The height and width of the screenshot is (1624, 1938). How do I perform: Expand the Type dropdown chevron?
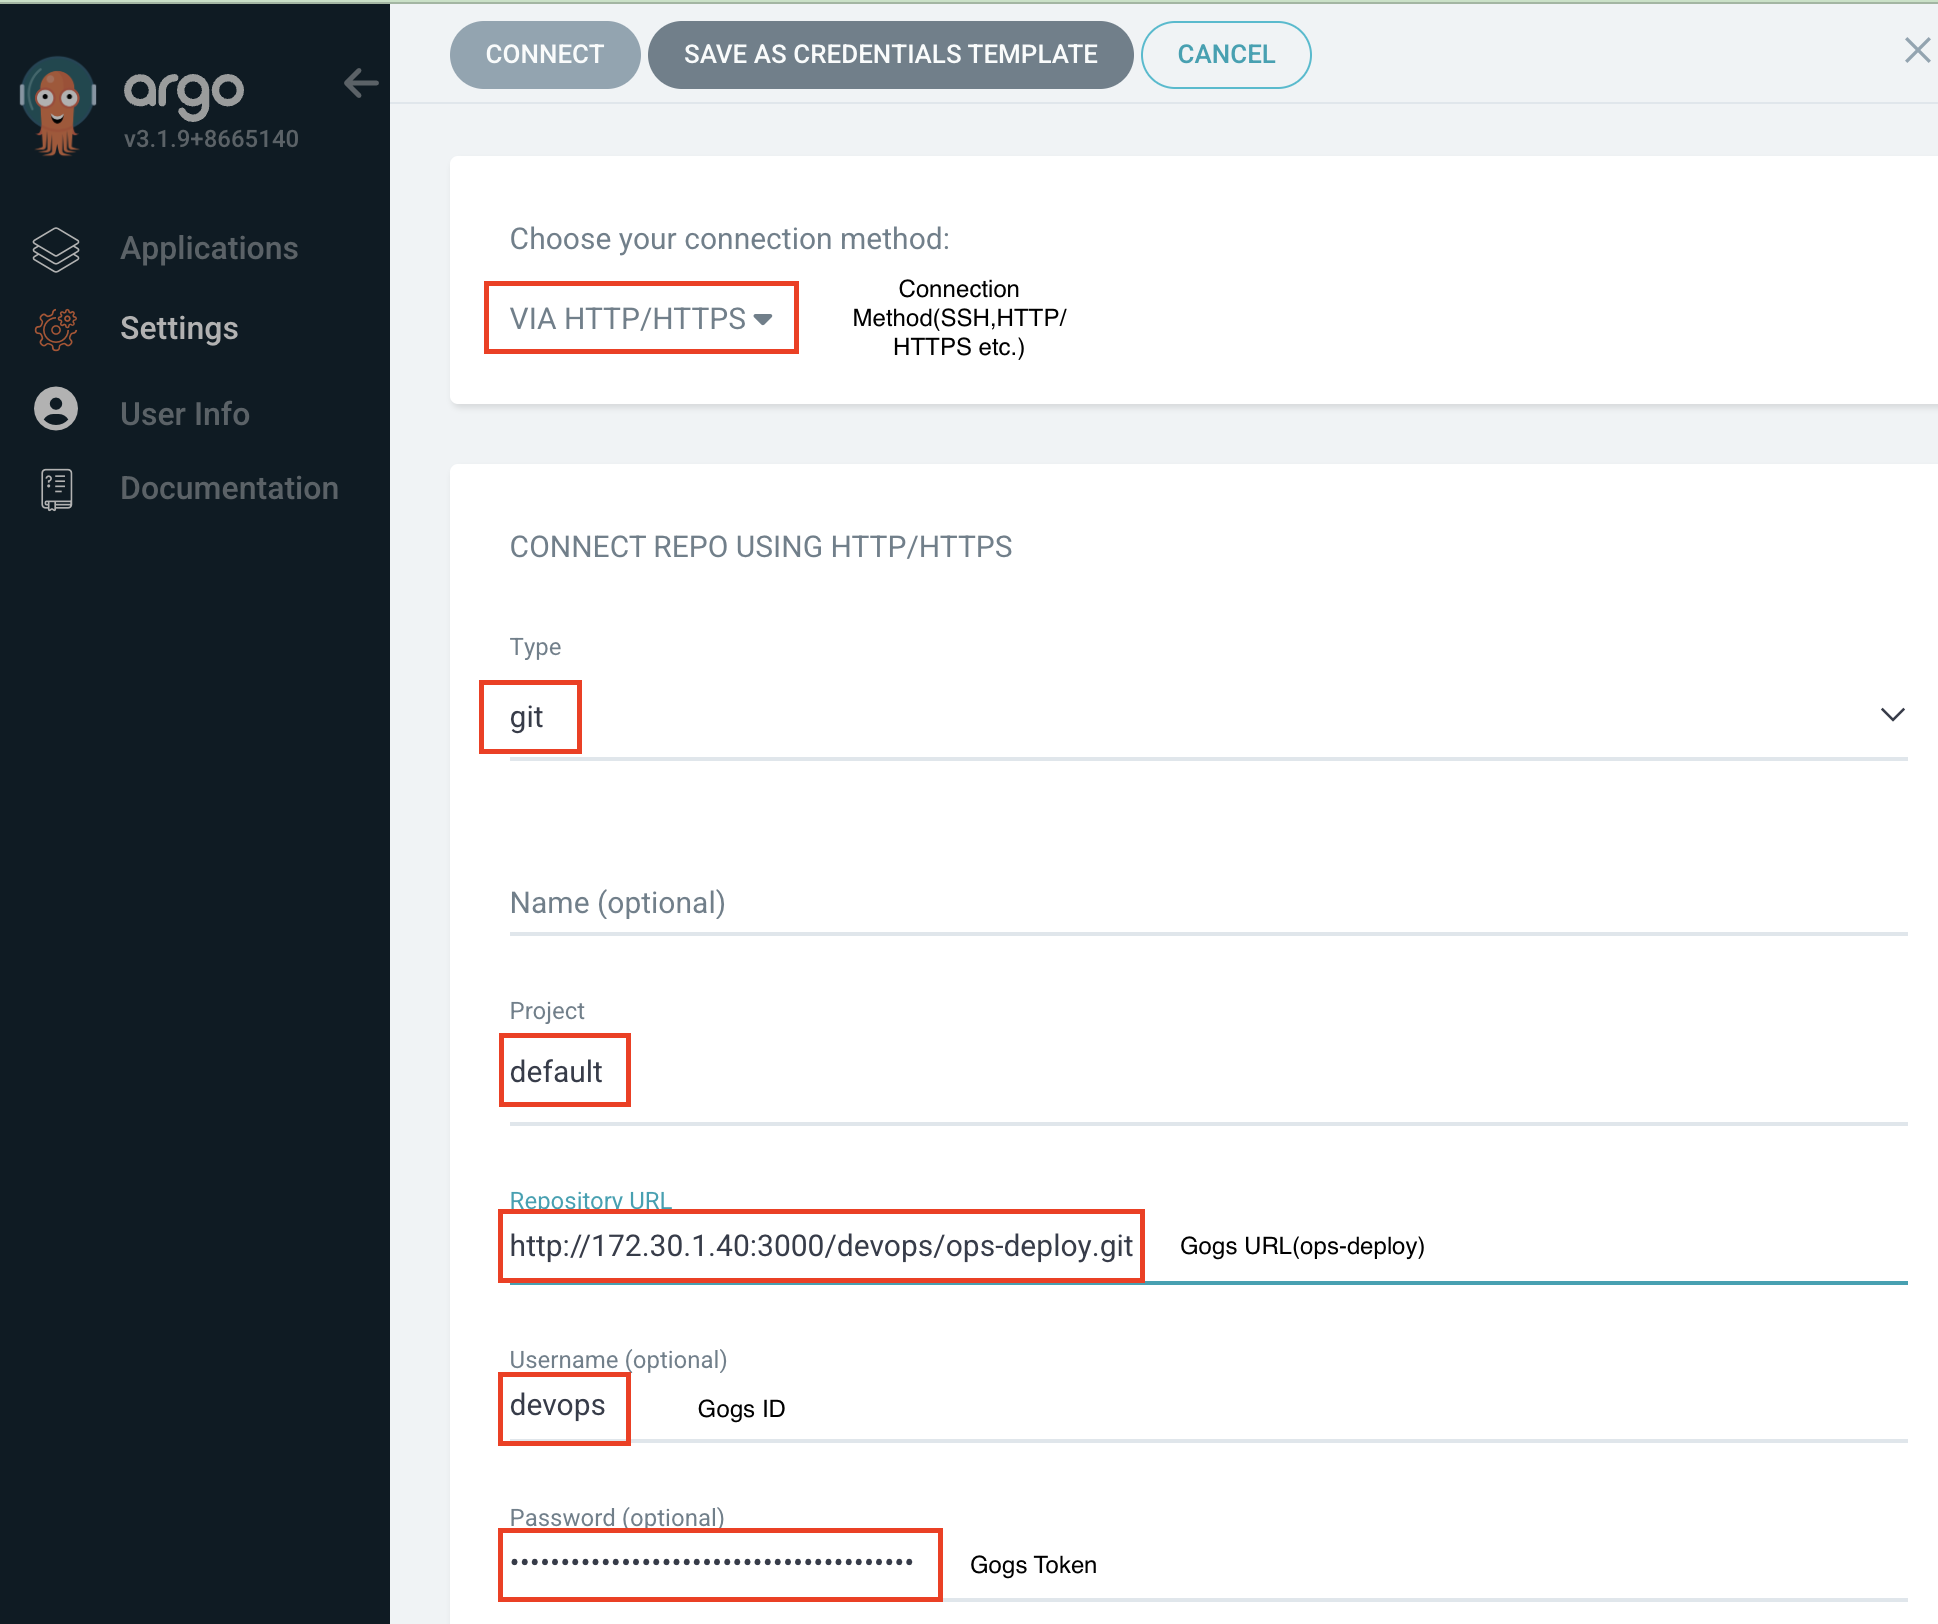point(1892,715)
